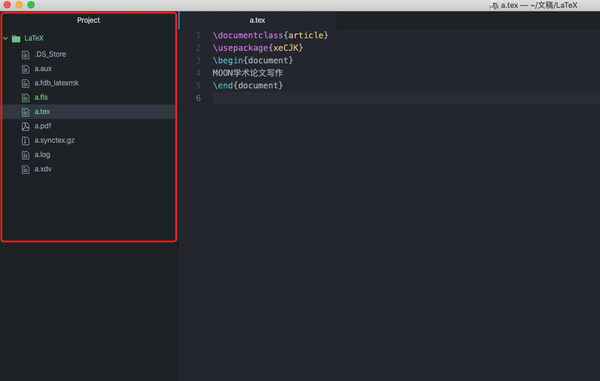Collapse the LaTeX project folder

click(5, 38)
